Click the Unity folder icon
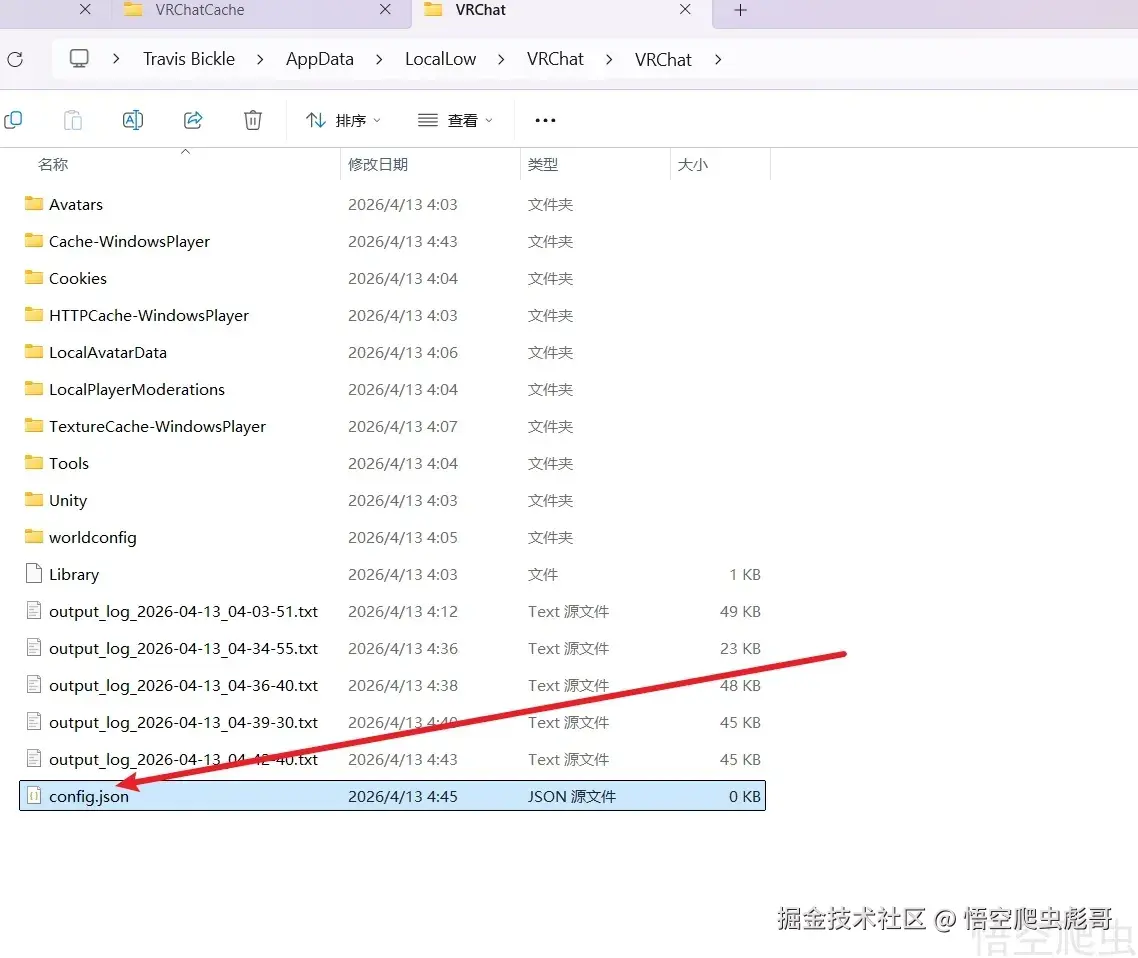 [x=33, y=499]
